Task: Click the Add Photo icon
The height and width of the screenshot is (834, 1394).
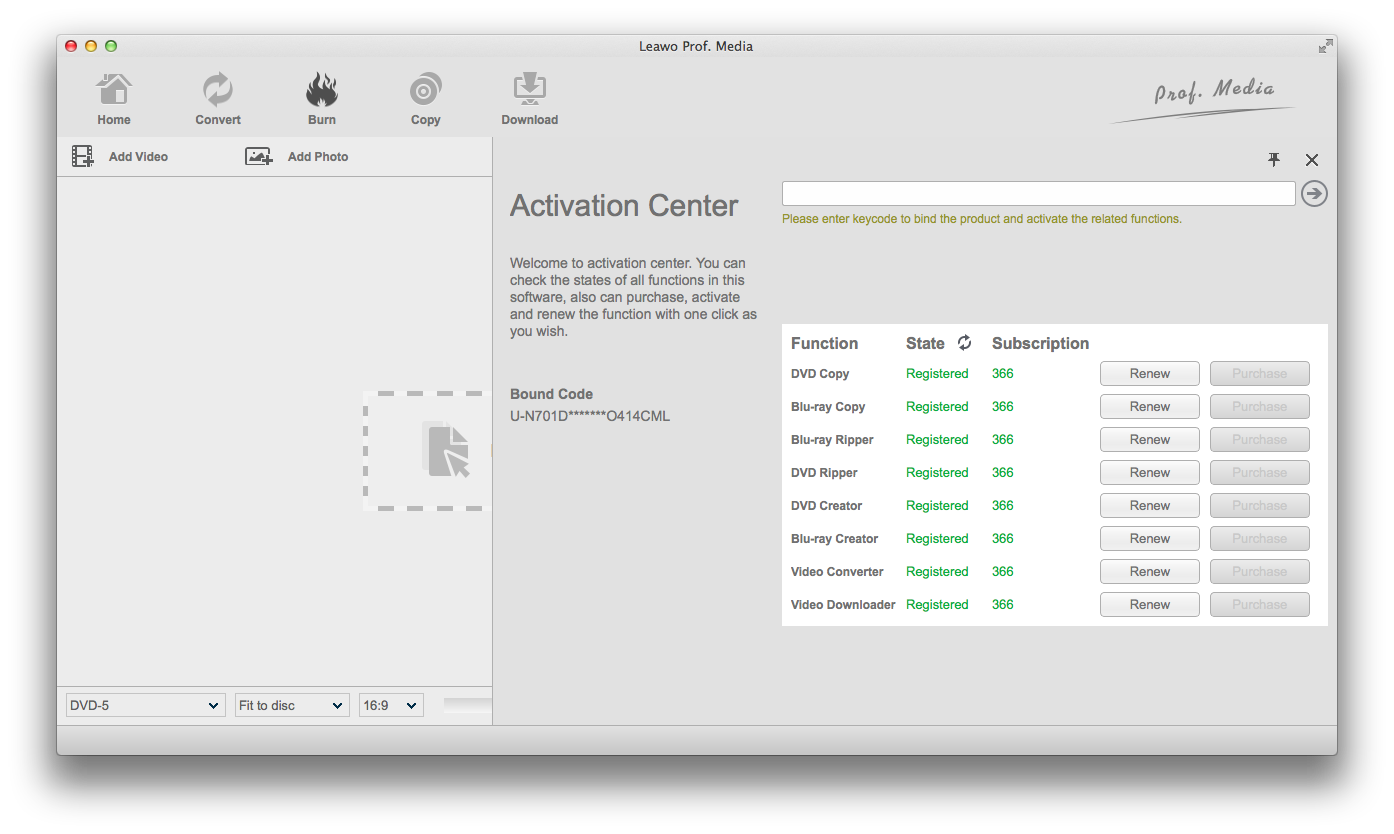Action: pyautogui.click(x=259, y=157)
